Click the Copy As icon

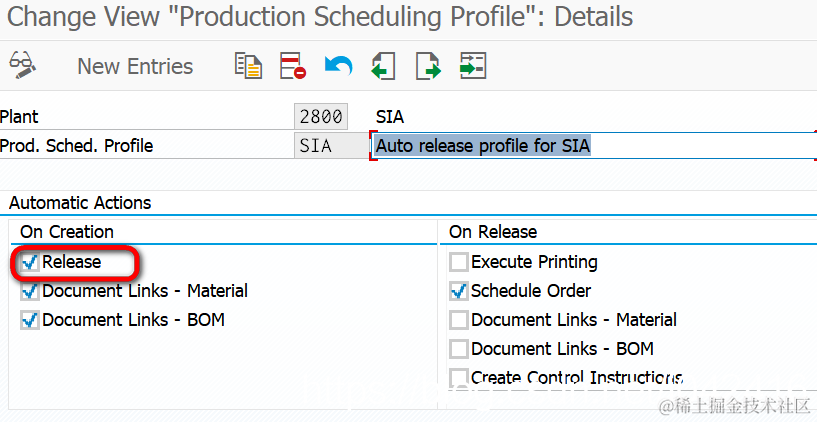(x=248, y=66)
